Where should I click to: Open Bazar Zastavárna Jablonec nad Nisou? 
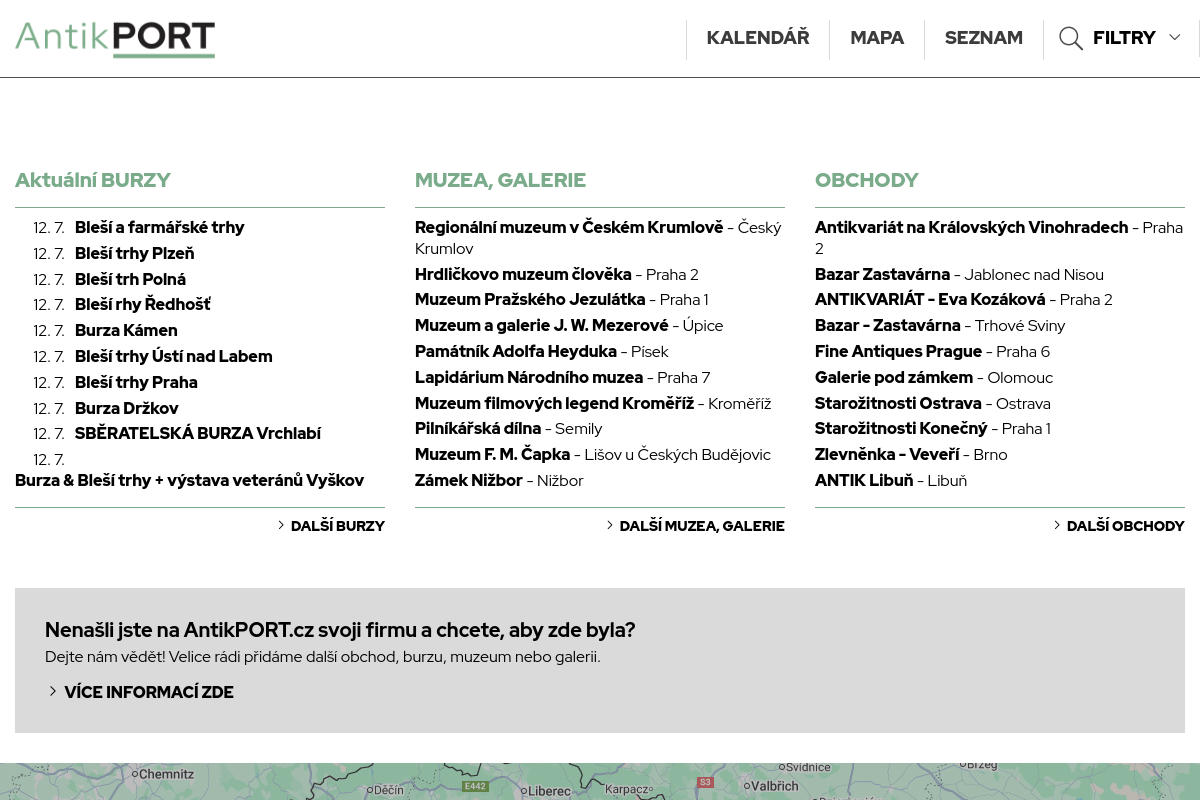pos(882,275)
